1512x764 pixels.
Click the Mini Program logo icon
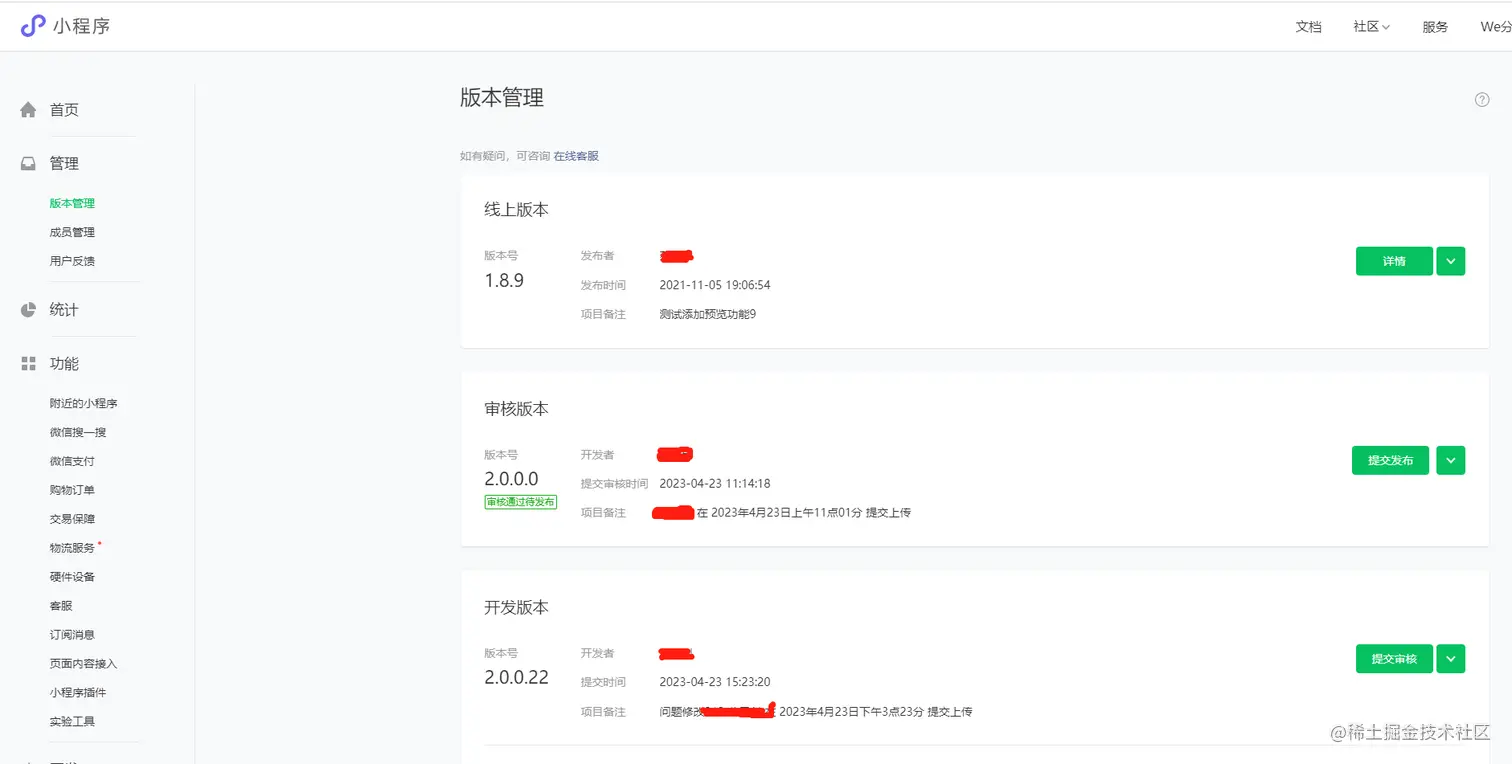tap(33, 26)
